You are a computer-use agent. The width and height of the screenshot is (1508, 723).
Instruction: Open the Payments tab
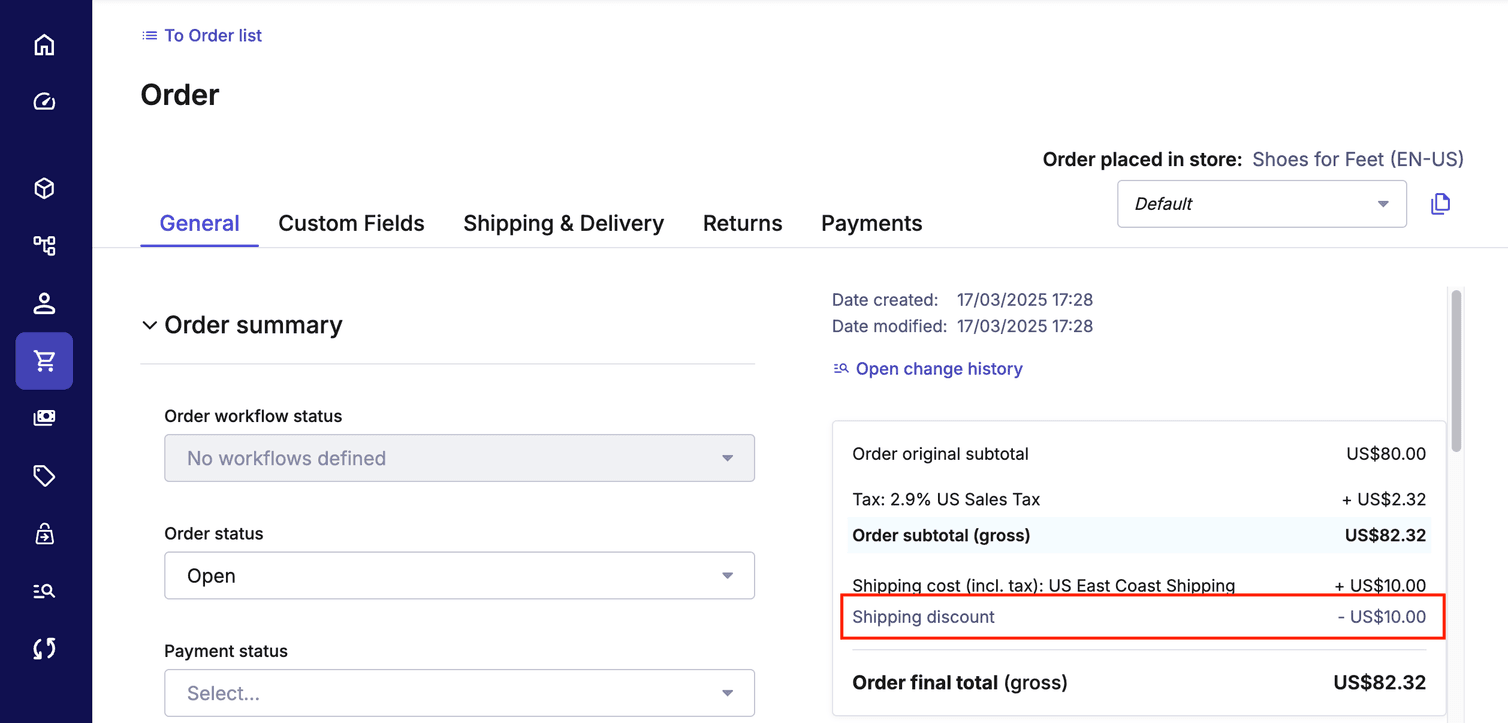tap(871, 223)
